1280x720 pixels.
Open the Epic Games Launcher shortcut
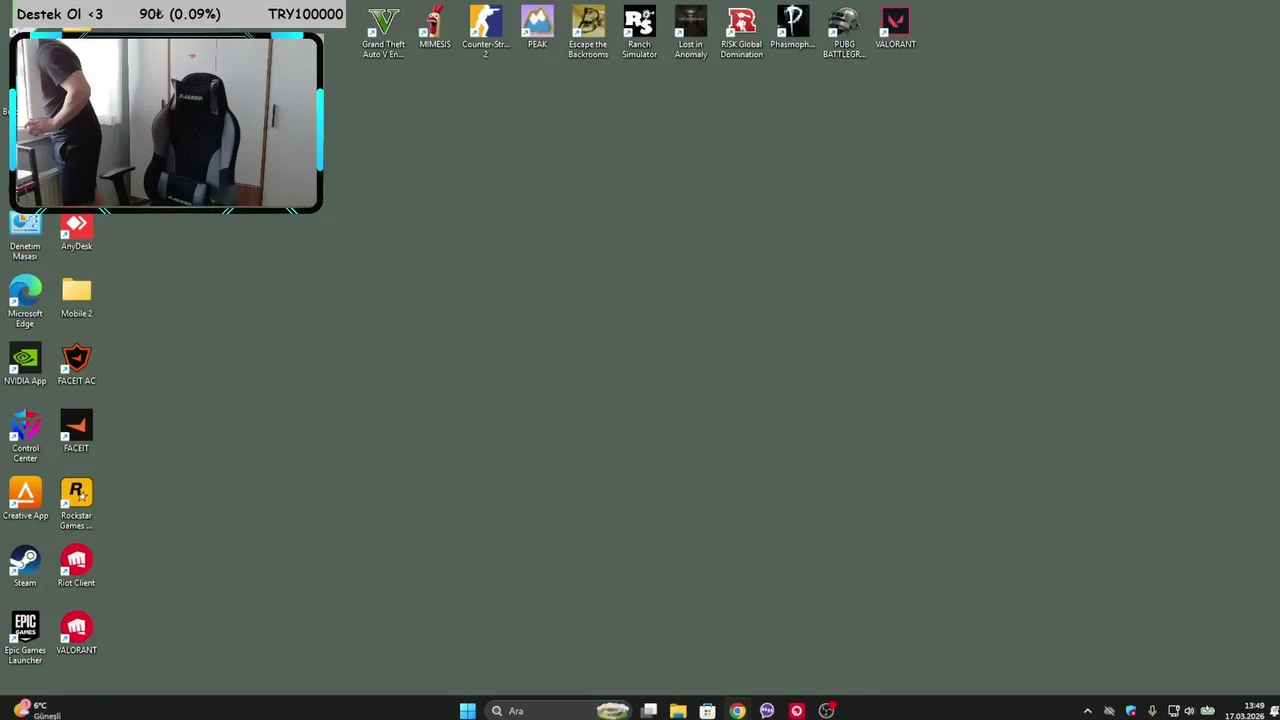point(25,638)
